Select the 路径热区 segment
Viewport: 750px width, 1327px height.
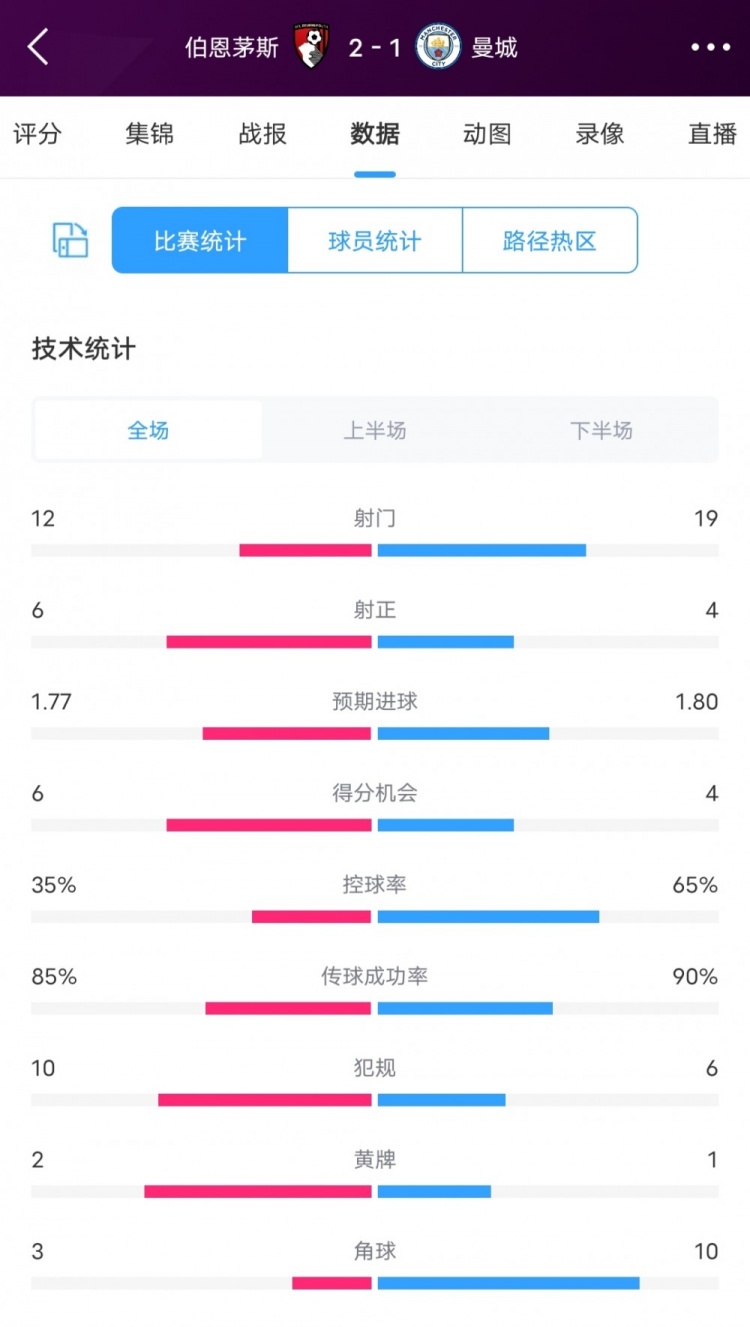coord(550,240)
